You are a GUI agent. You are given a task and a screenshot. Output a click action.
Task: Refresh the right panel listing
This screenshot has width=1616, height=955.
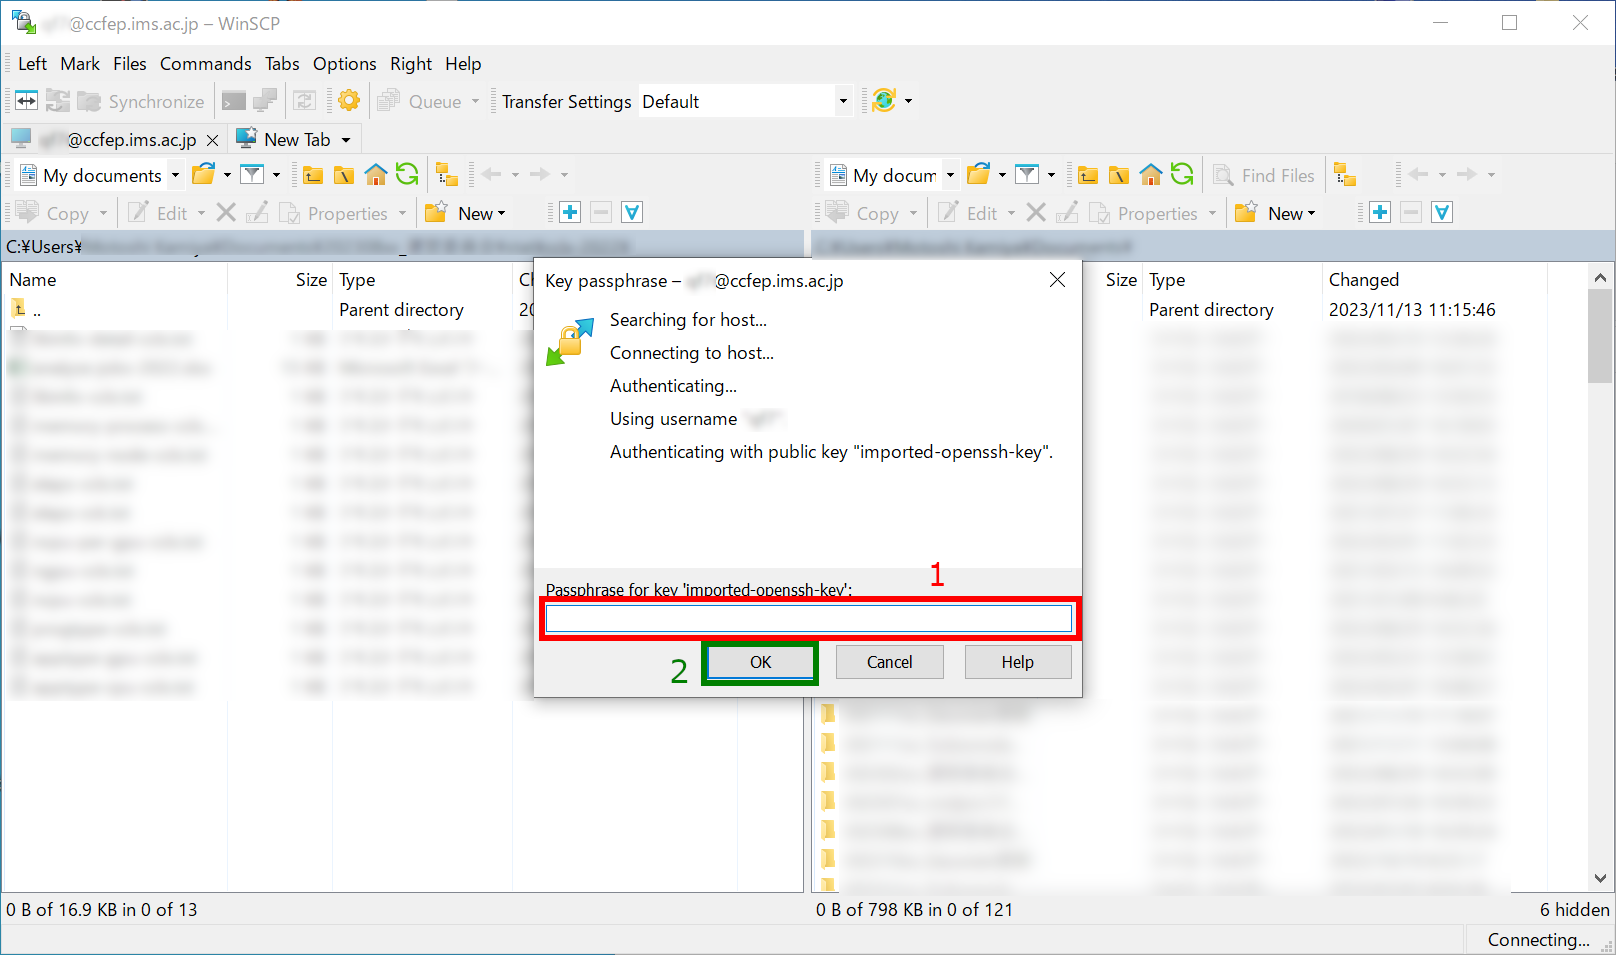[1182, 175]
